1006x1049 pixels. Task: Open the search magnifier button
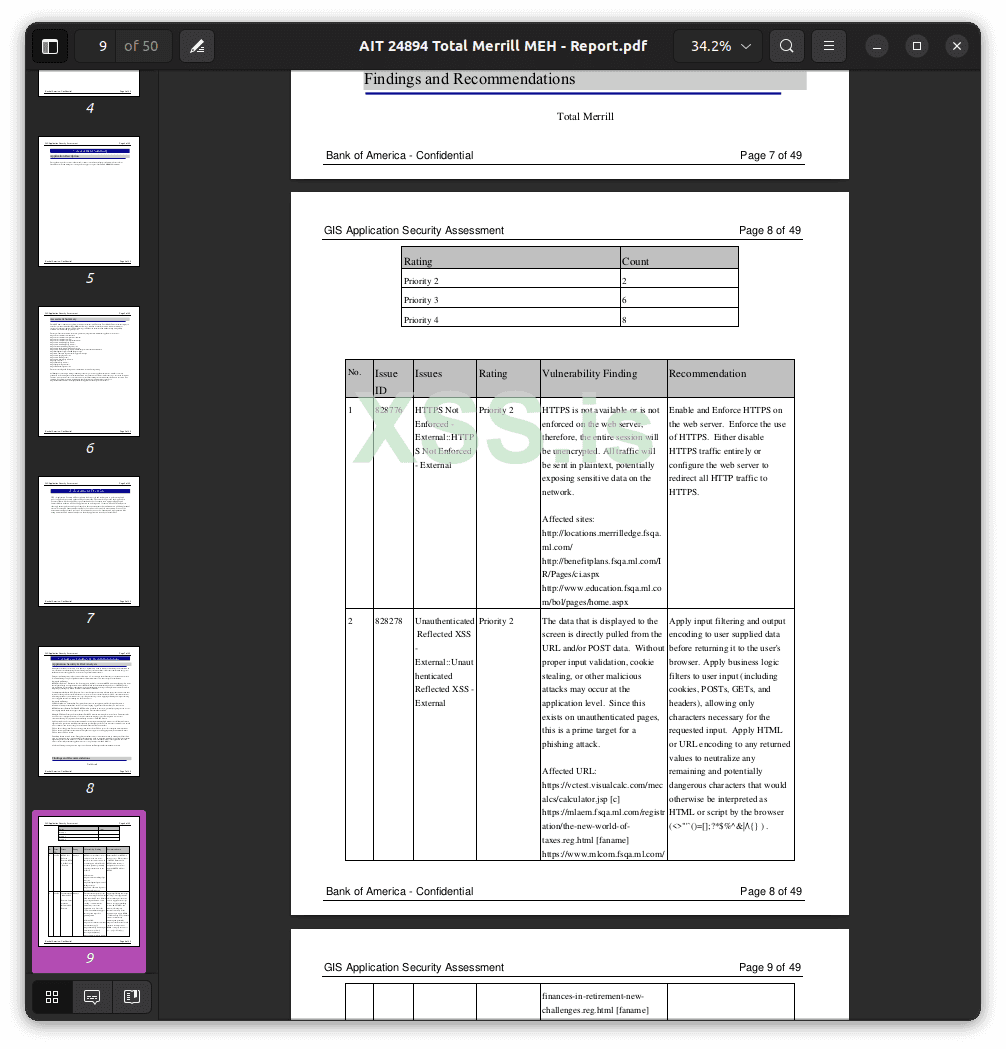[787, 46]
